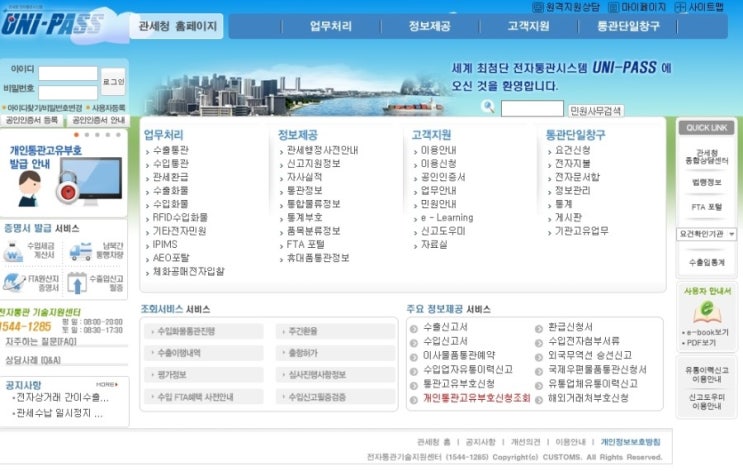The height and width of the screenshot is (471, 743).
Task: Open 개인정보보호방침 footer link
Action: pyautogui.click(x=630, y=442)
